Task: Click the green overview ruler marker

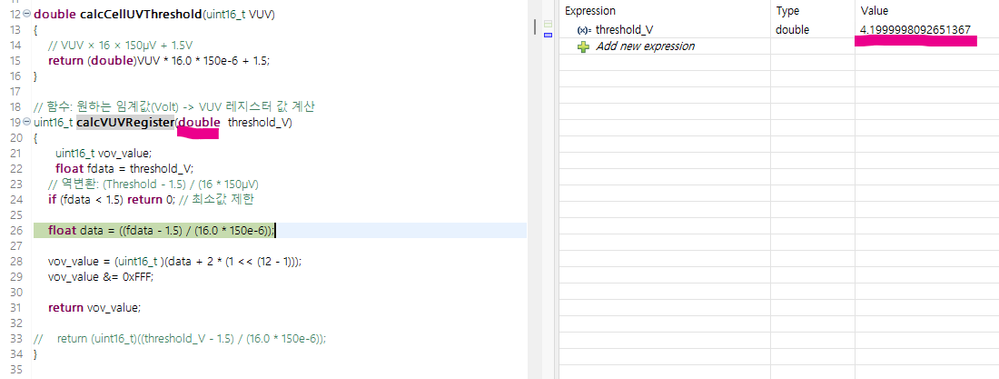Action: click(x=547, y=24)
